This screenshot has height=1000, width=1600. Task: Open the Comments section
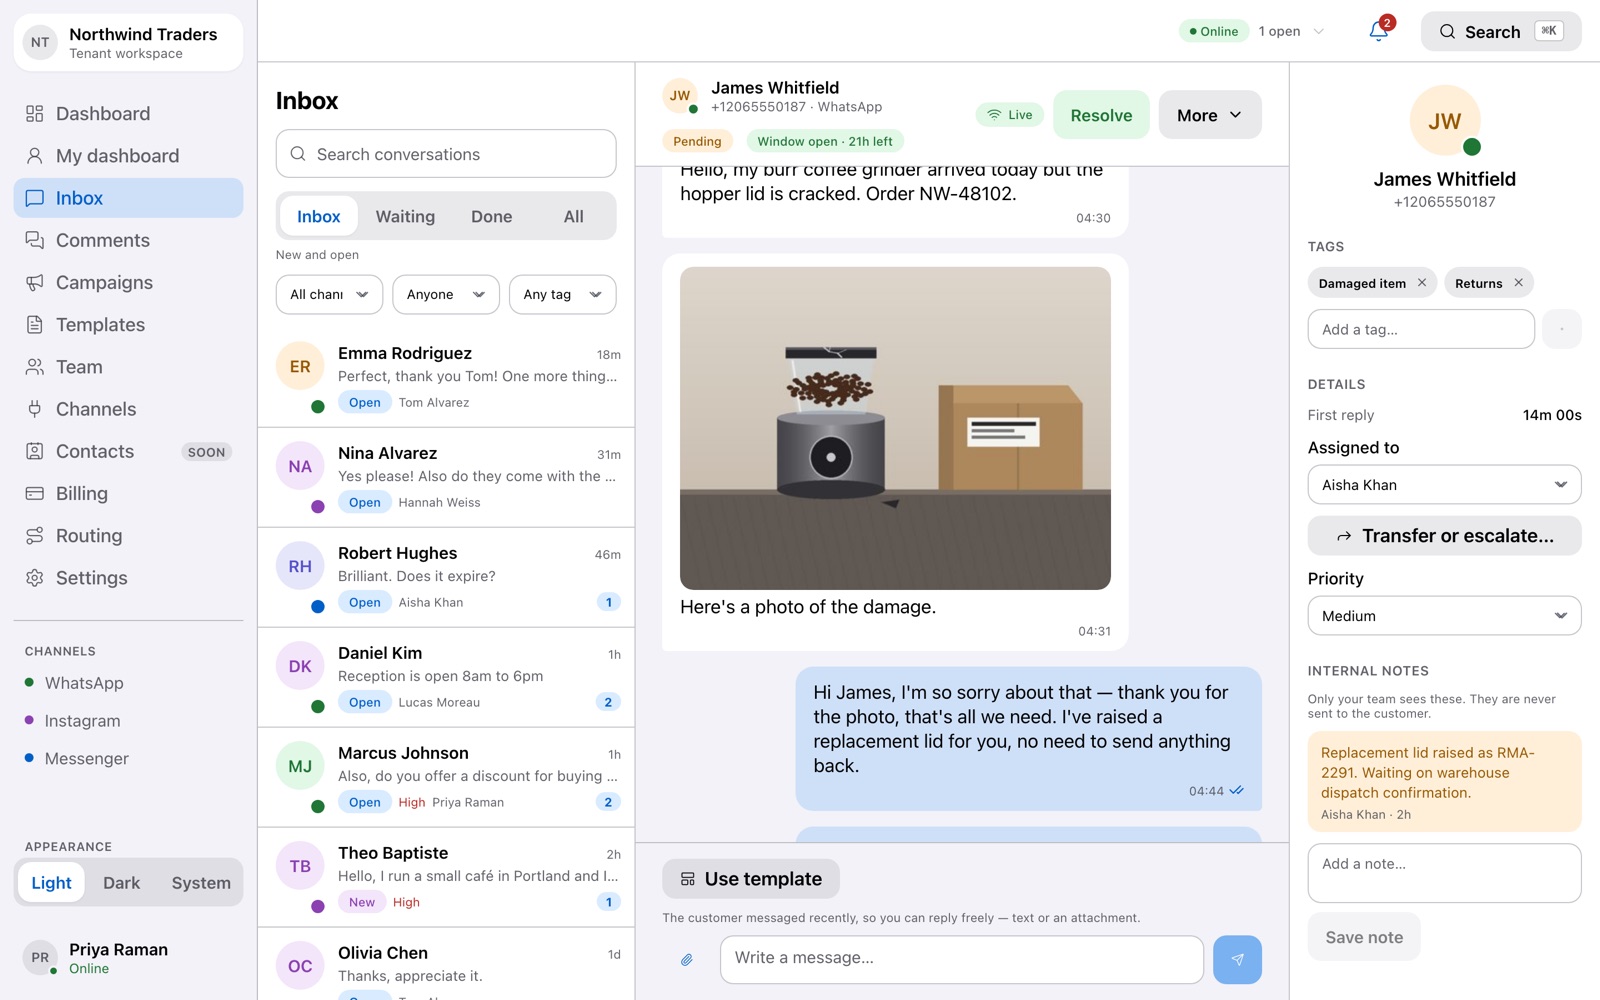[x=128, y=240]
